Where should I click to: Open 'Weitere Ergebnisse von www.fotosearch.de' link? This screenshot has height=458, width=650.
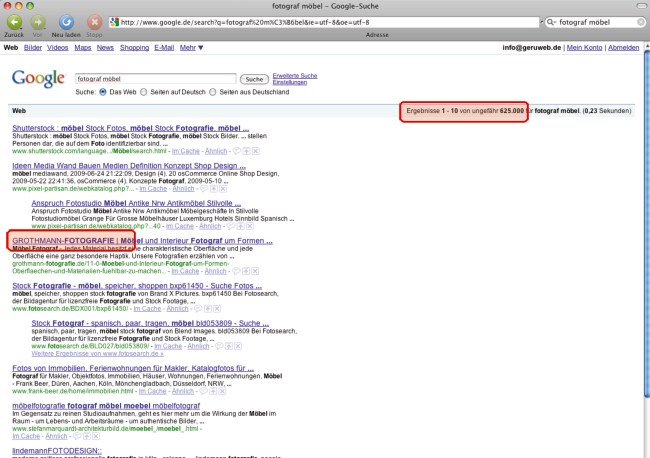[97, 354]
